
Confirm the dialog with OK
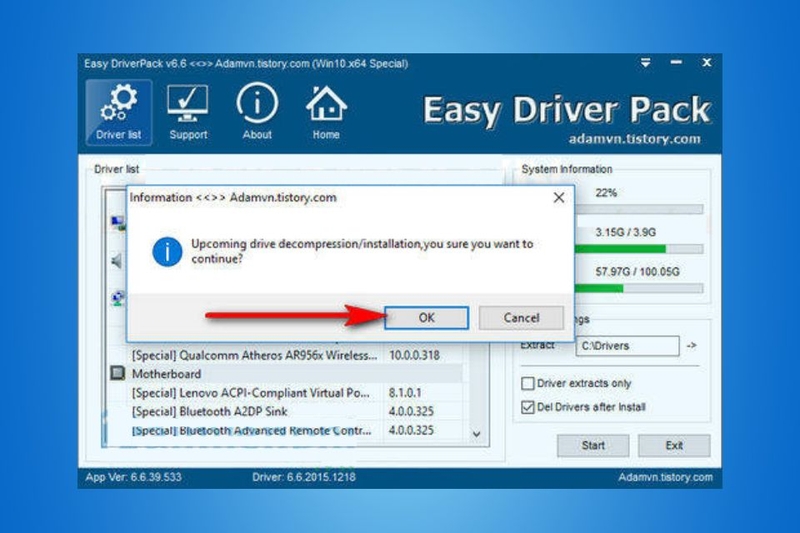point(427,318)
